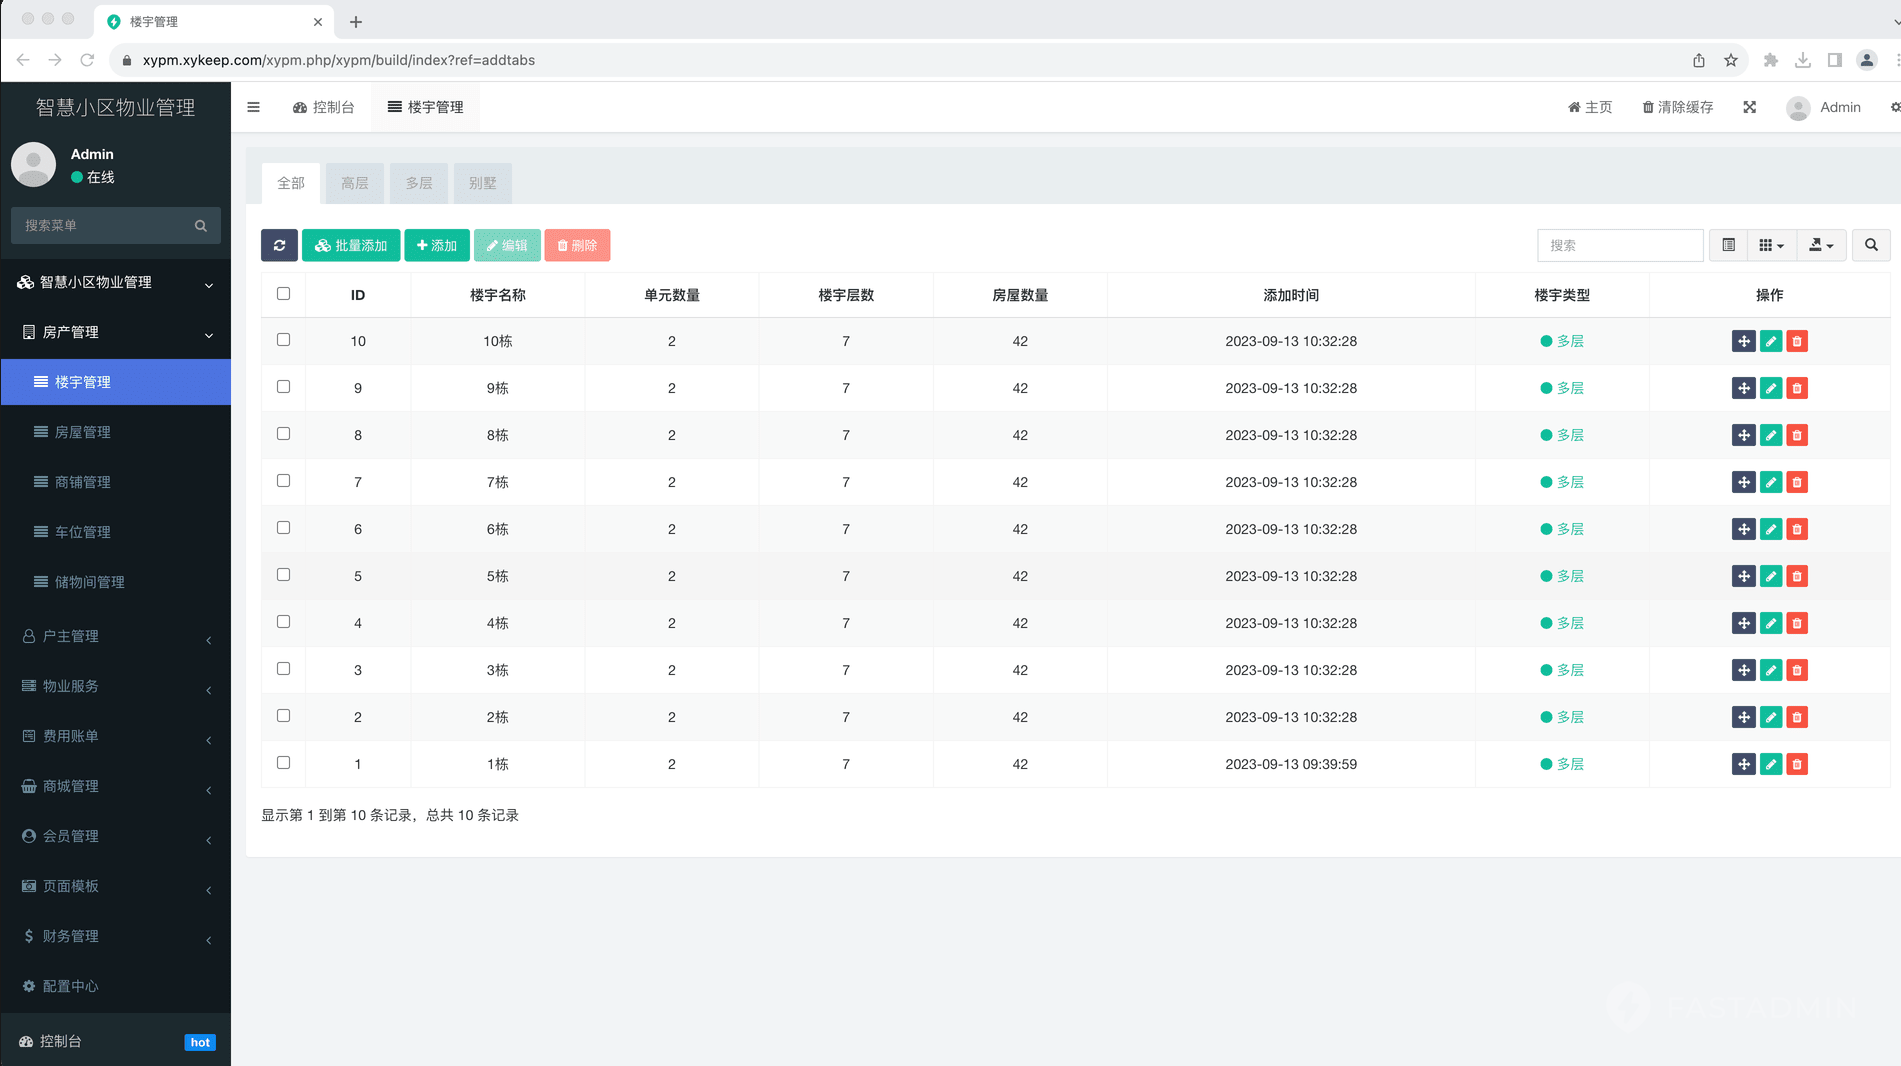The height and width of the screenshot is (1066, 1901).
Task: Click the green 添加 button
Action: tap(437, 245)
